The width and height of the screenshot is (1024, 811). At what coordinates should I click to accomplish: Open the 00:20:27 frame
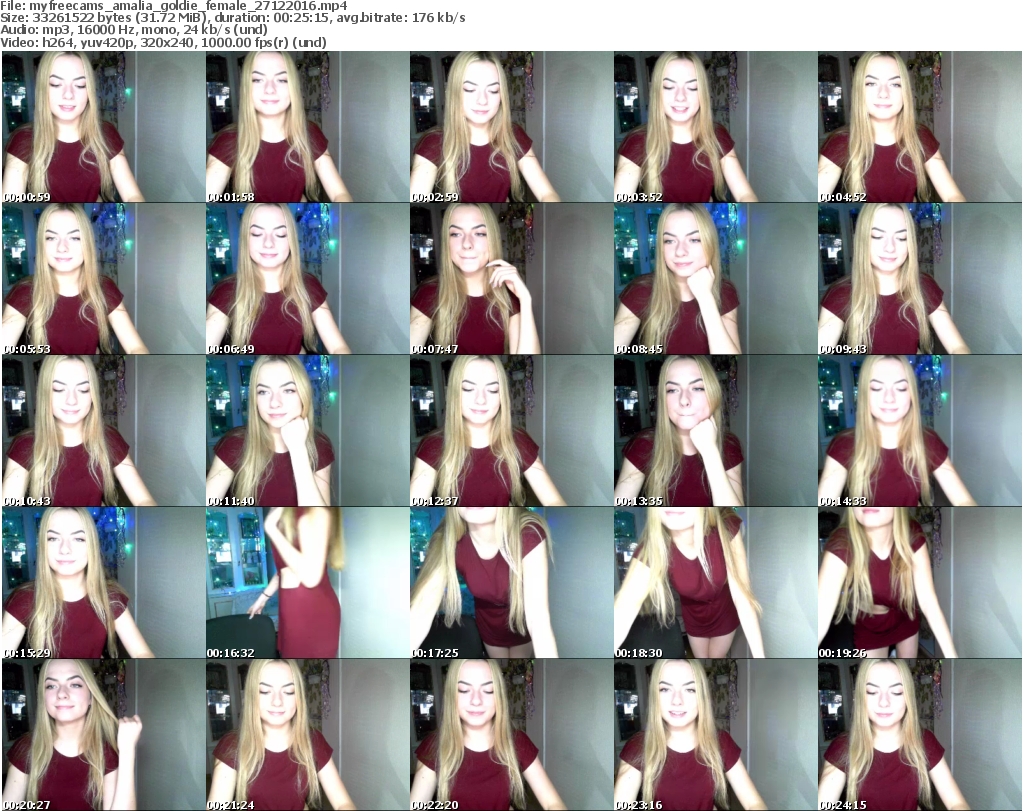[x=103, y=735]
